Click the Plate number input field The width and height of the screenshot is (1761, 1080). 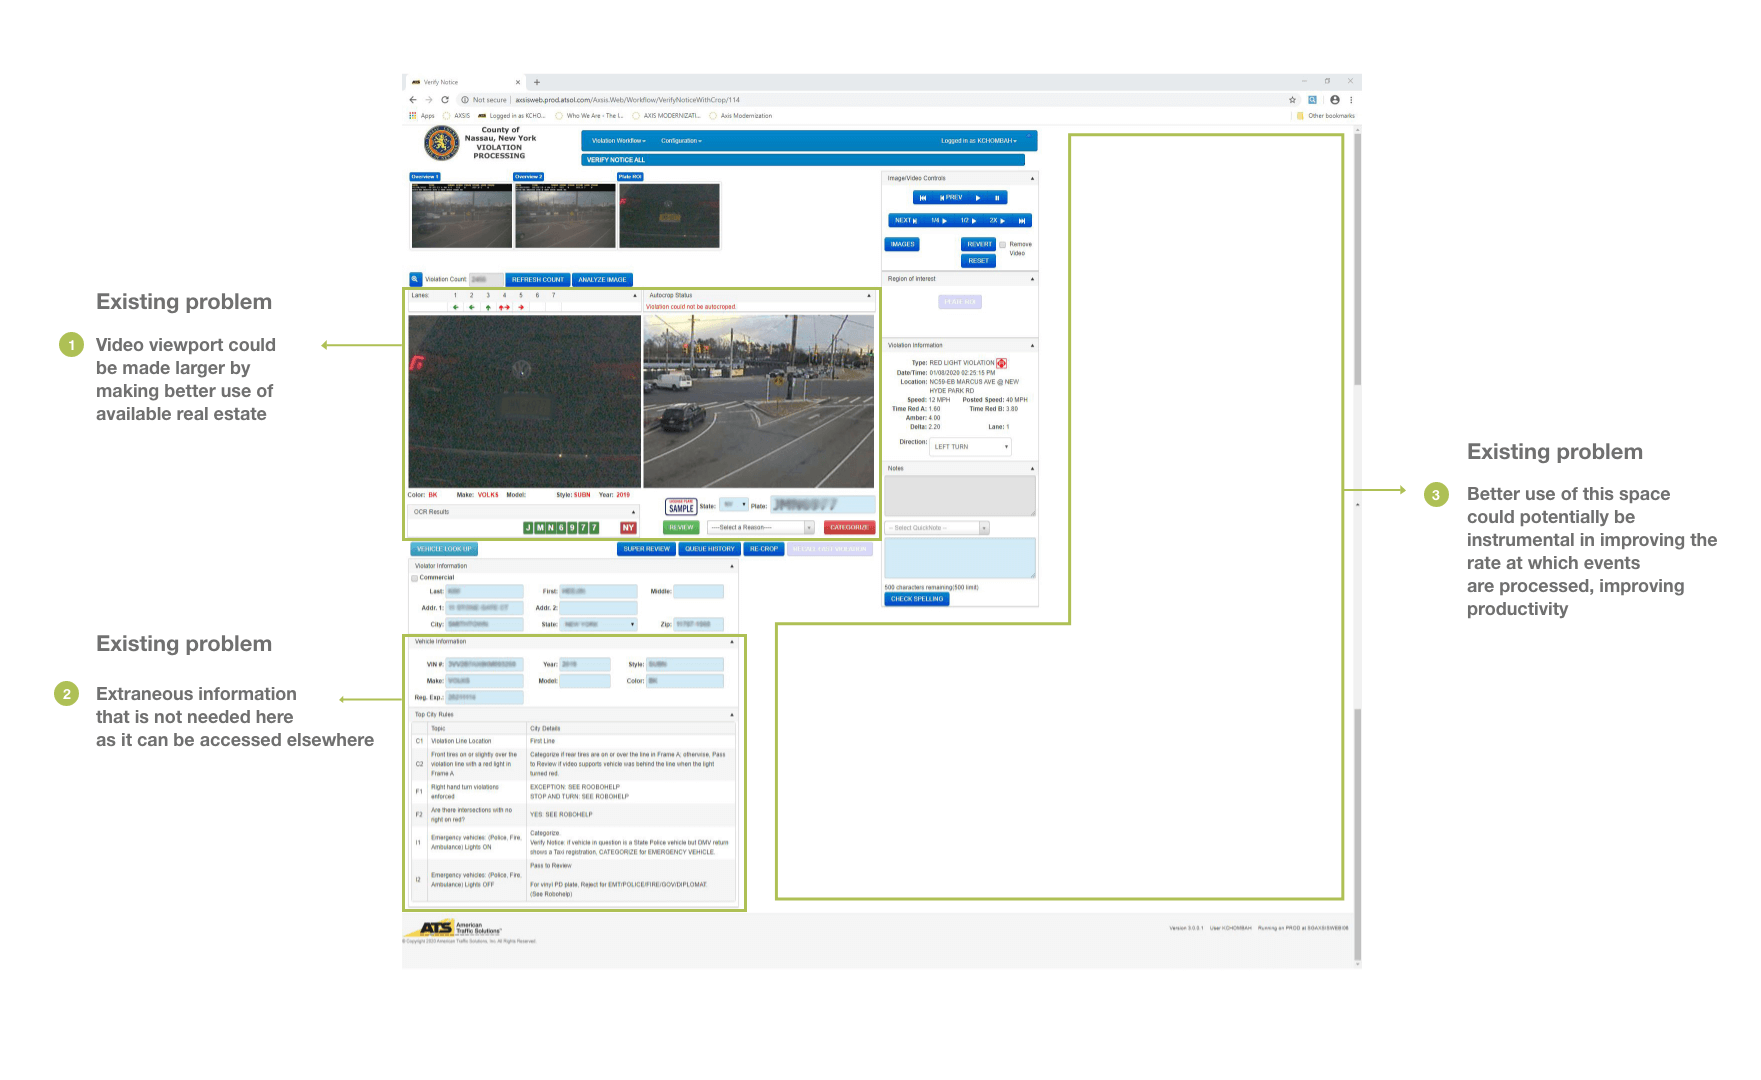point(822,505)
